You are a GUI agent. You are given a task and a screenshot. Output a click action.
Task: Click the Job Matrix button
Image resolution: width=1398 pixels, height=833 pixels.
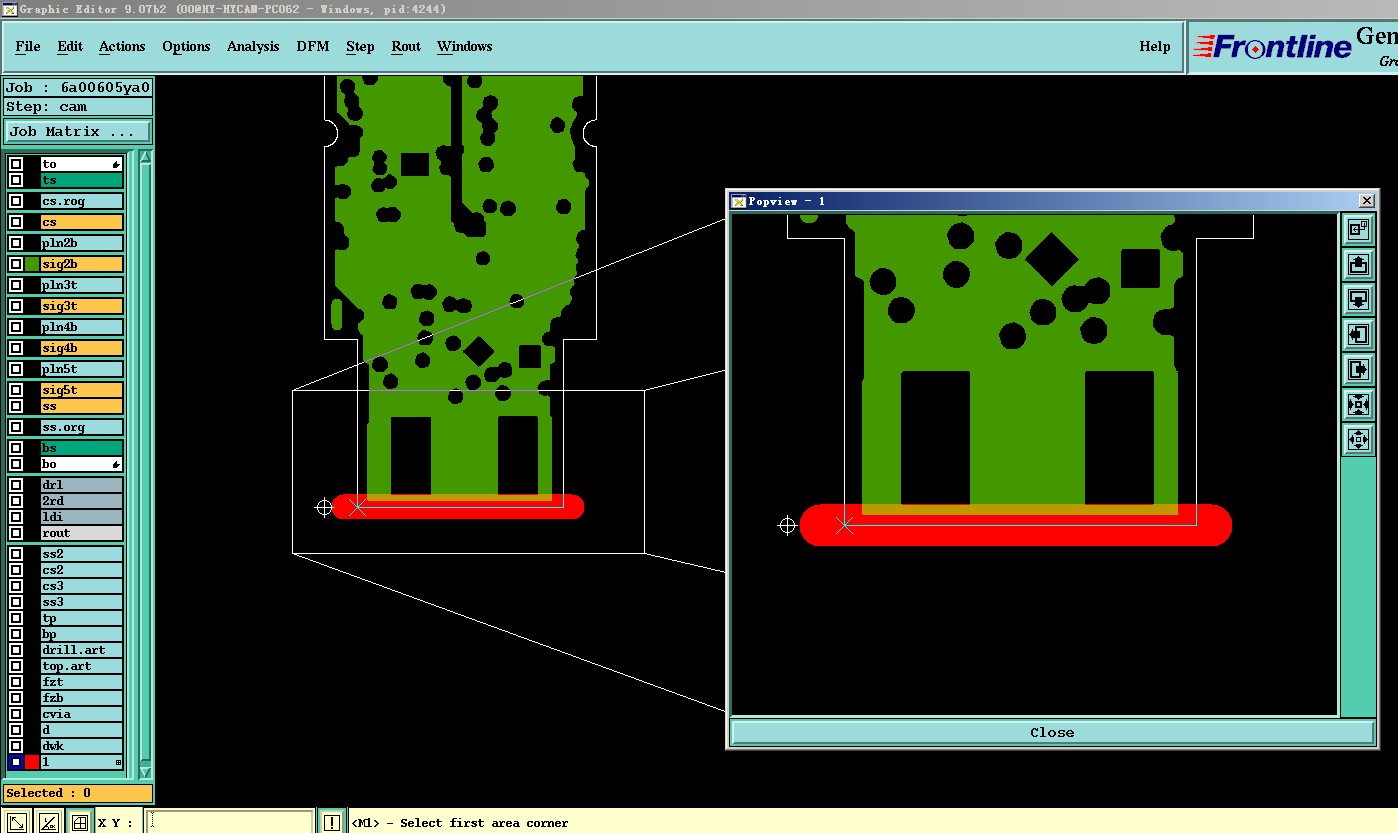click(78, 131)
